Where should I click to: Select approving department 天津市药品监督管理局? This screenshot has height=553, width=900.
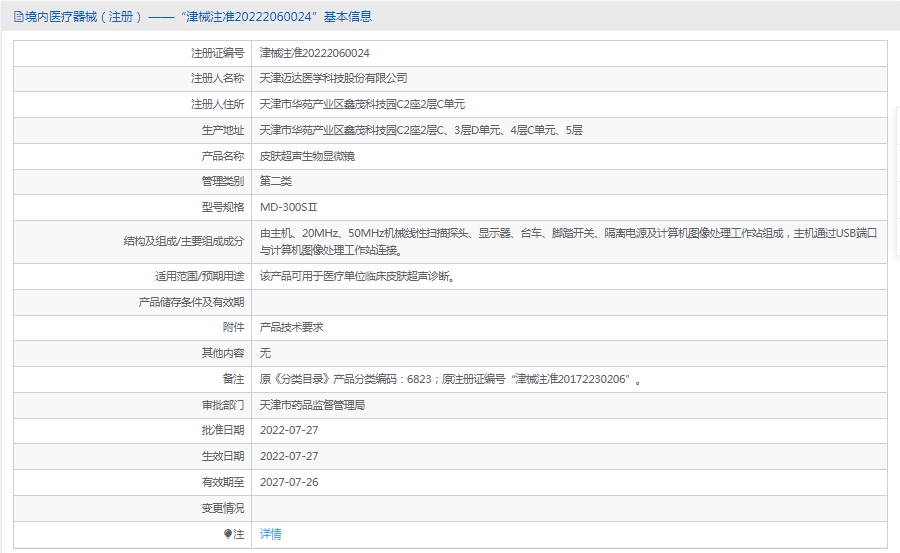point(312,405)
